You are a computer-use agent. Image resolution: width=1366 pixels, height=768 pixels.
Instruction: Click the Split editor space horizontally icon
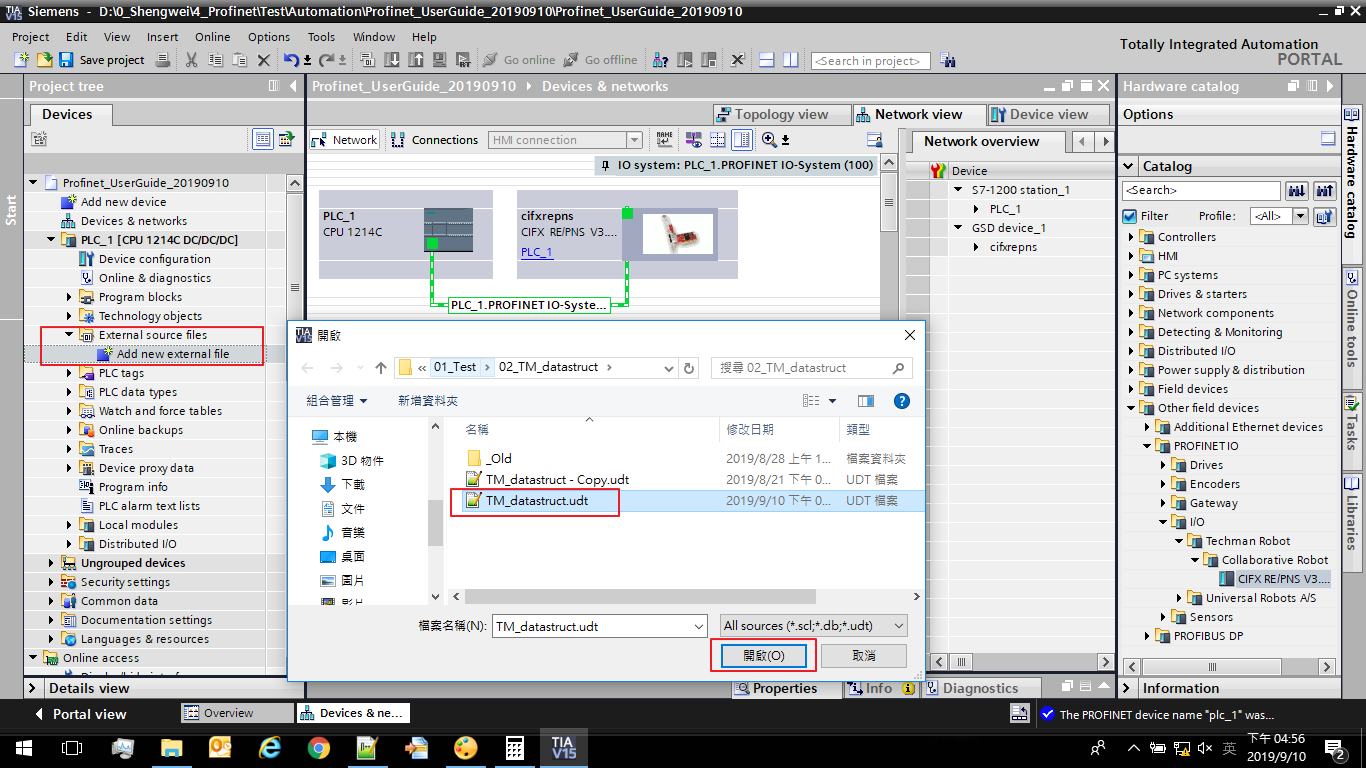click(765, 60)
